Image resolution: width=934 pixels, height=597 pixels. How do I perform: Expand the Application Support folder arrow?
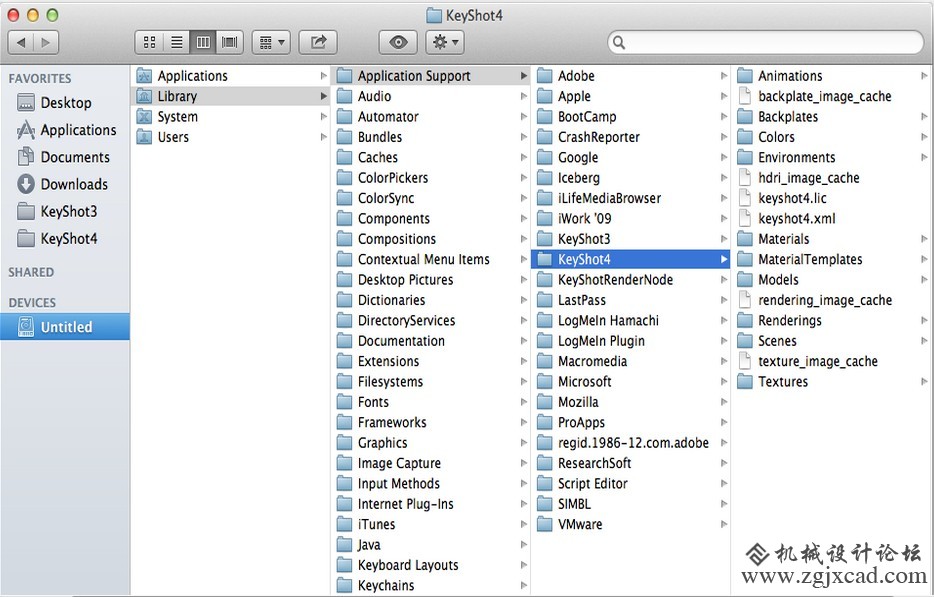524,76
